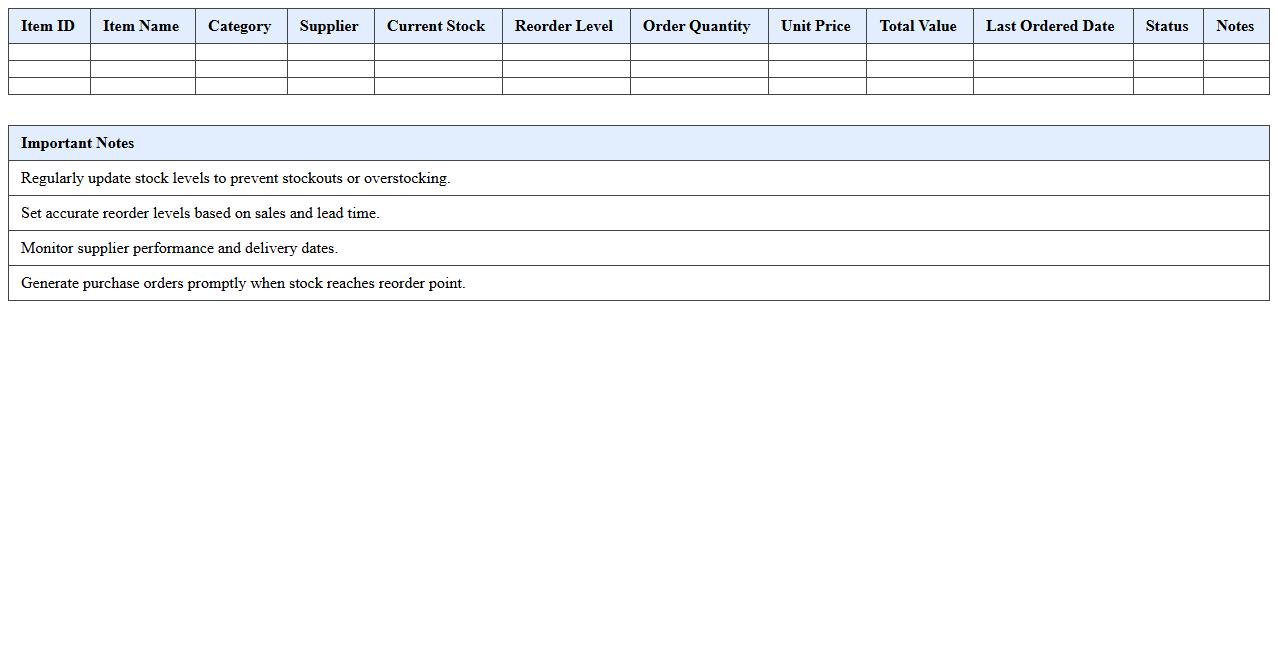The image size is (1278, 650).
Task: Click the note about supplier performance monitoring
Action: click(x=176, y=248)
